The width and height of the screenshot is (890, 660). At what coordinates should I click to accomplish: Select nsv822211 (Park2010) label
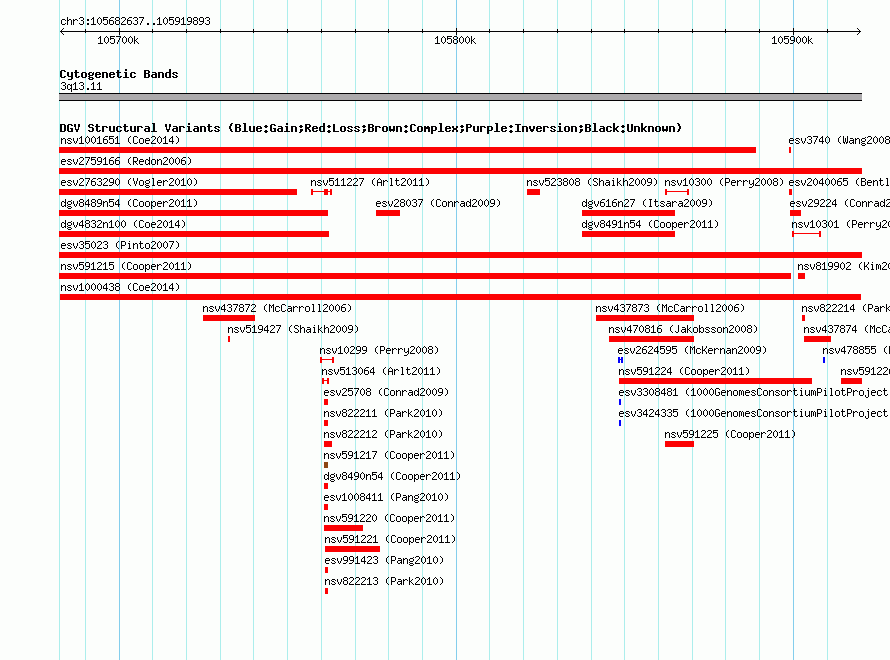pos(383,413)
